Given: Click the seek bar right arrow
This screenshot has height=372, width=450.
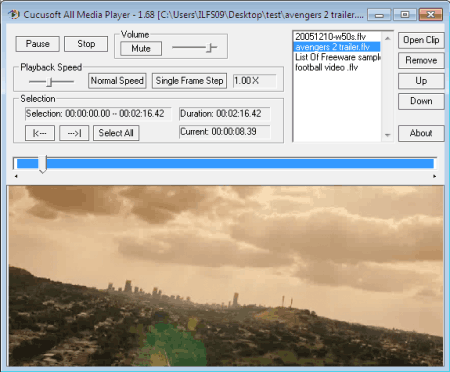Looking at the screenshot, I should tap(434, 176).
